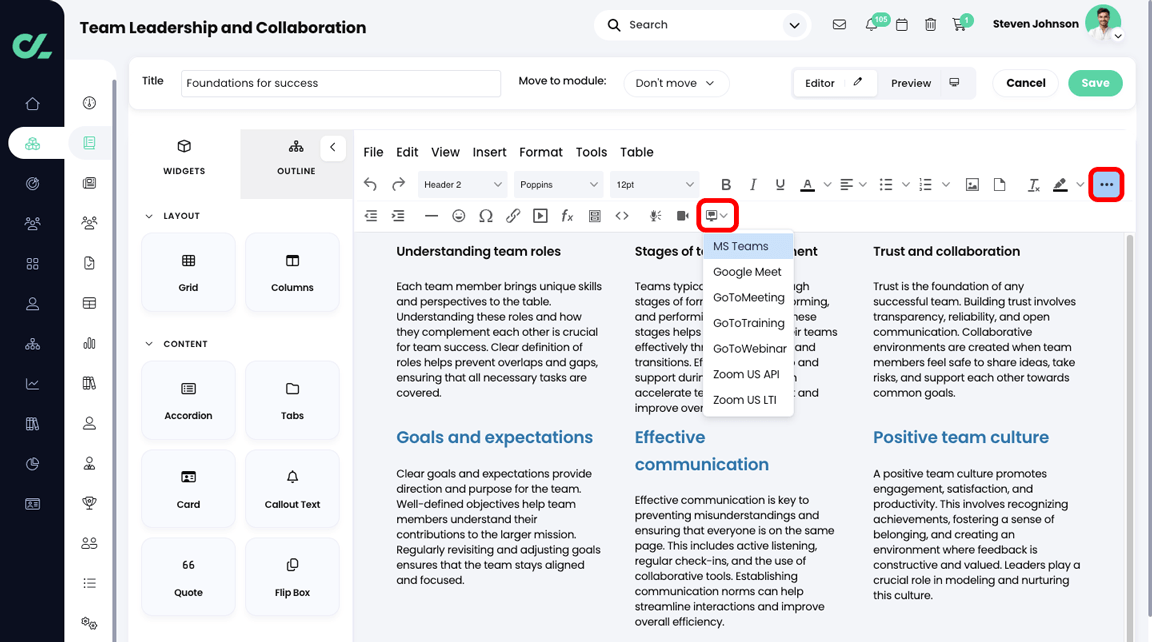
Task: Click the video camera recording icon
Action: point(683,215)
